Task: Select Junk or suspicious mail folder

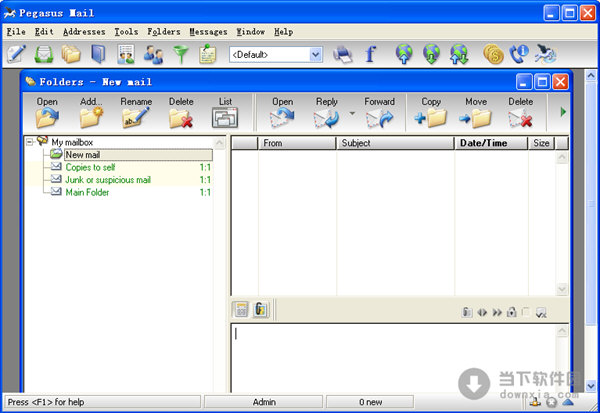Action: [x=108, y=180]
